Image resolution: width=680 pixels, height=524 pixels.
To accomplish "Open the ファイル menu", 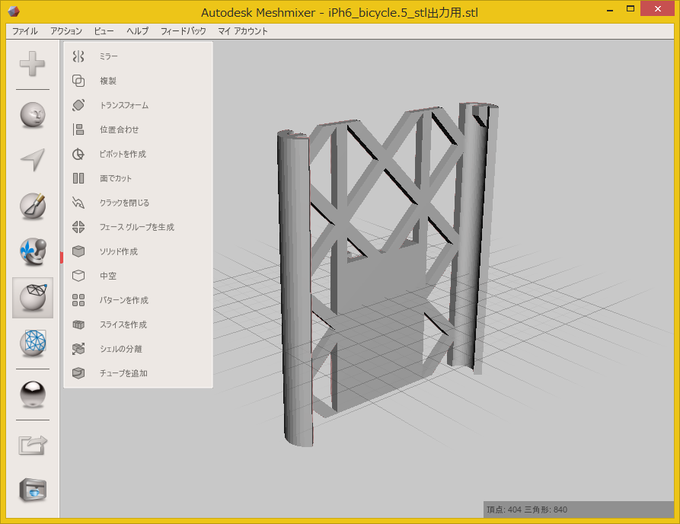I will click(x=25, y=31).
